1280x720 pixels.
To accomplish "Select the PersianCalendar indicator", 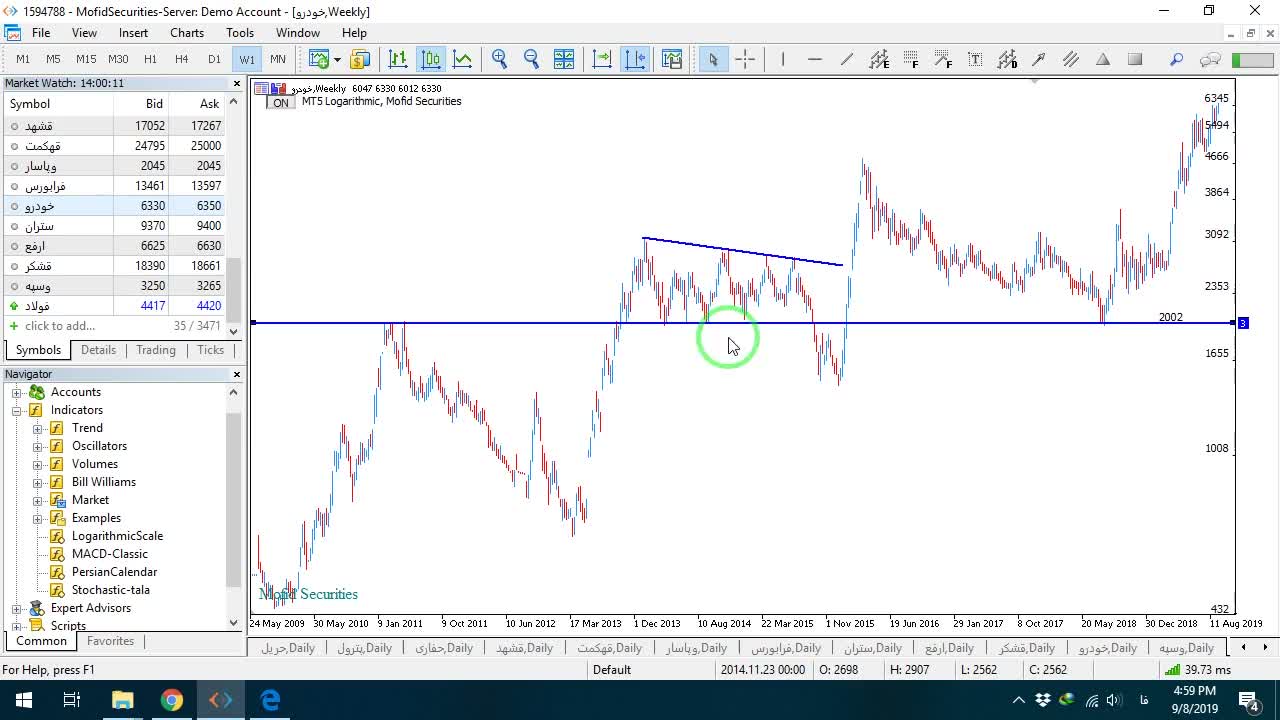I will tap(114, 572).
